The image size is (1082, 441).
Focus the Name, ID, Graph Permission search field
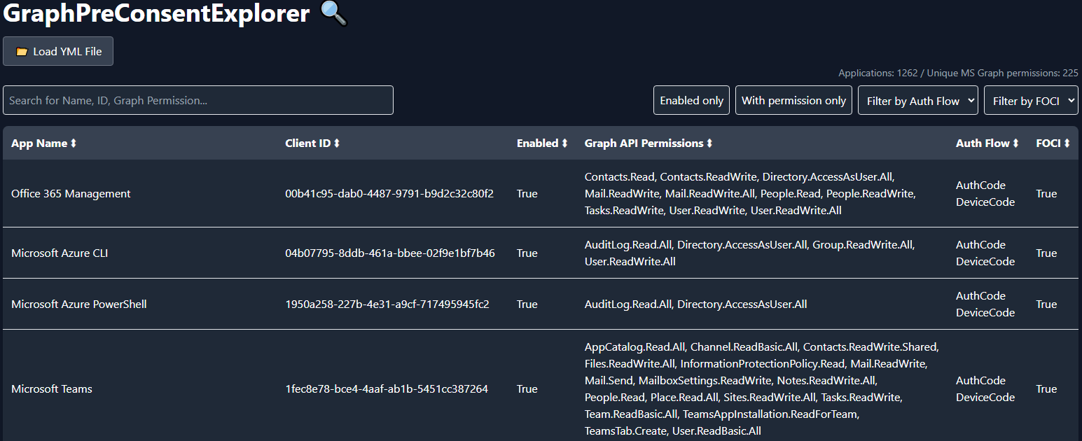point(198,100)
